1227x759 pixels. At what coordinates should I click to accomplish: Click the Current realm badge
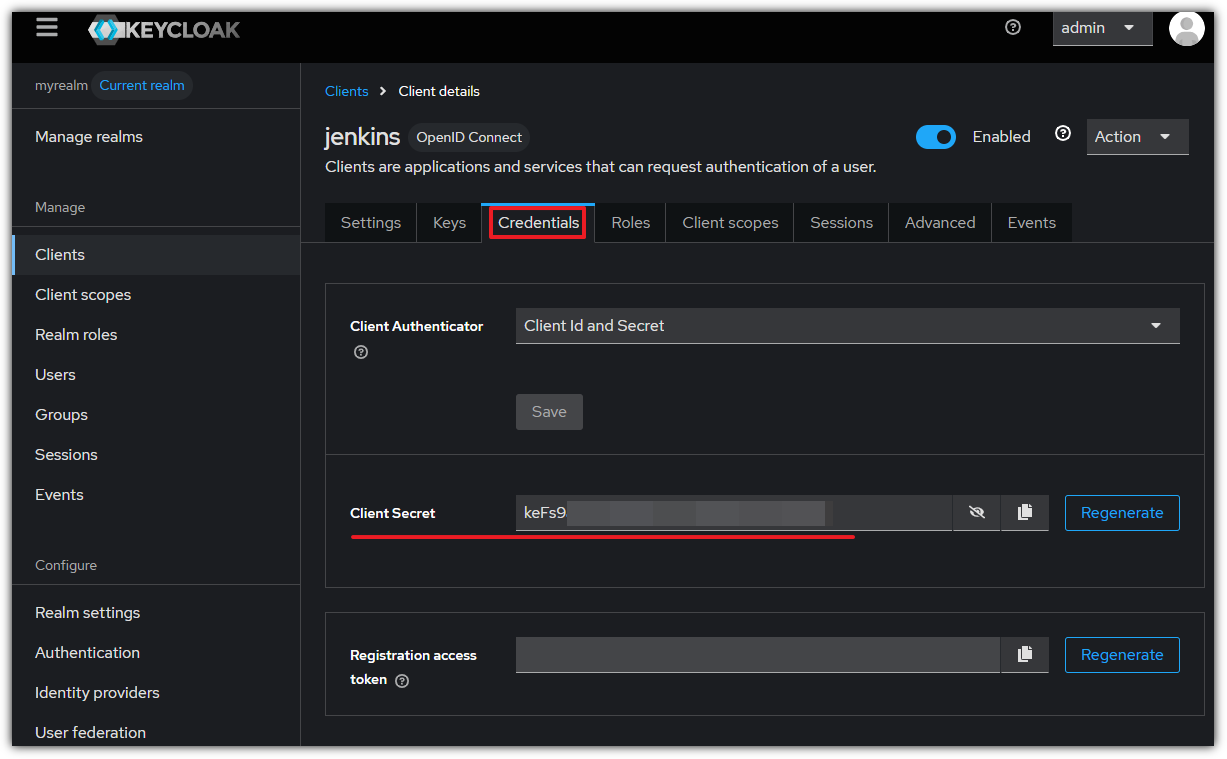pyautogui.click(x=142, y=85)
